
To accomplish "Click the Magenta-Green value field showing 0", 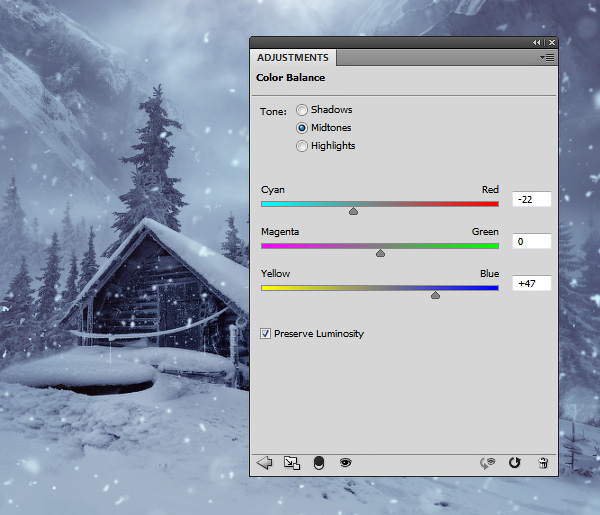I will 532,241.
